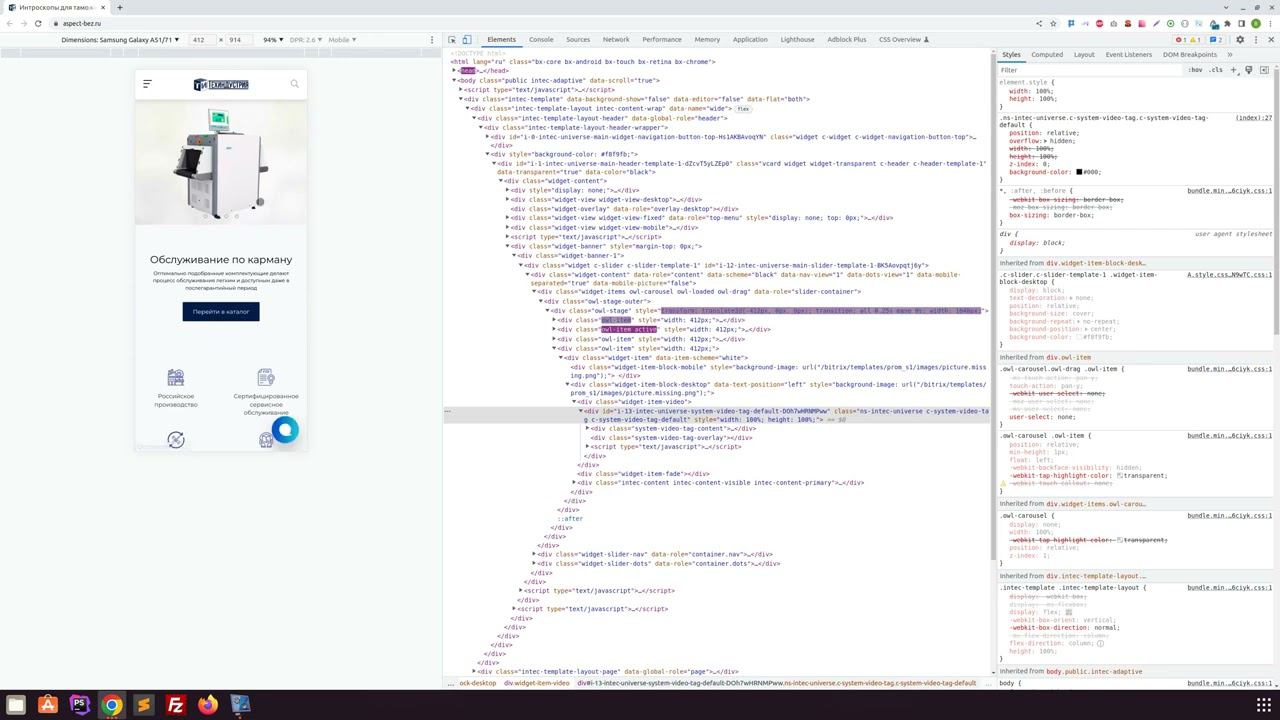Open the Network tab
The height and width of the screenshot is (720, 1280).
616,40
